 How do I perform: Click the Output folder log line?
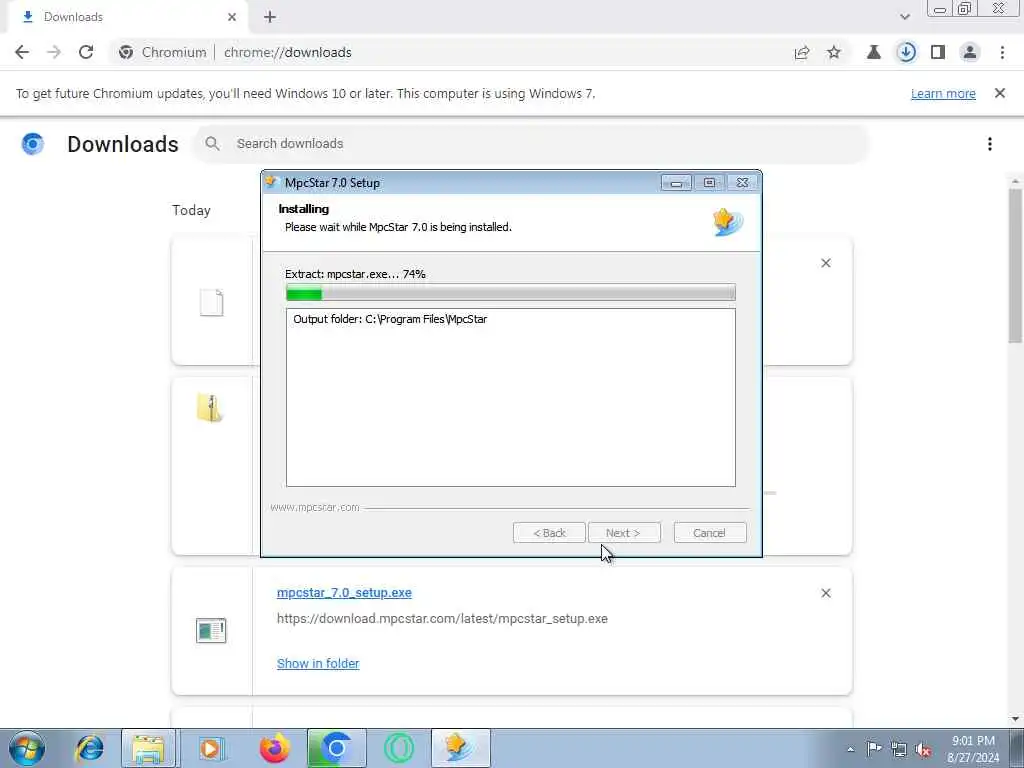390,319
